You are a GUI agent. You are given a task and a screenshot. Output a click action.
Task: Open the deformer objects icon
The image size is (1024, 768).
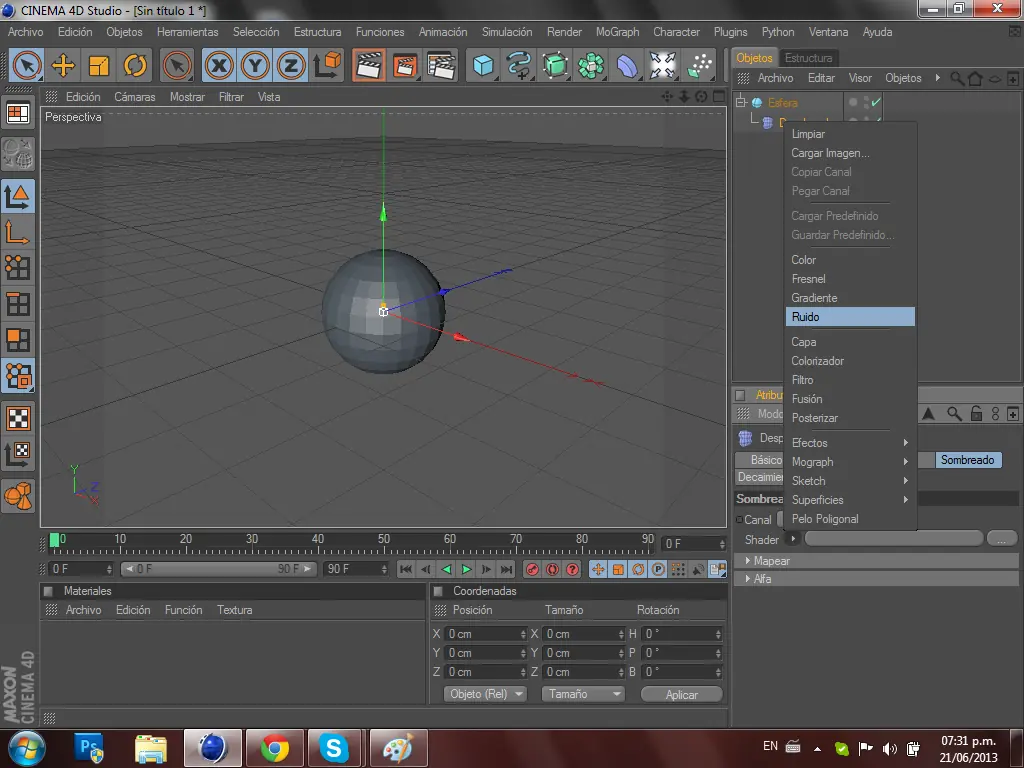627,65
